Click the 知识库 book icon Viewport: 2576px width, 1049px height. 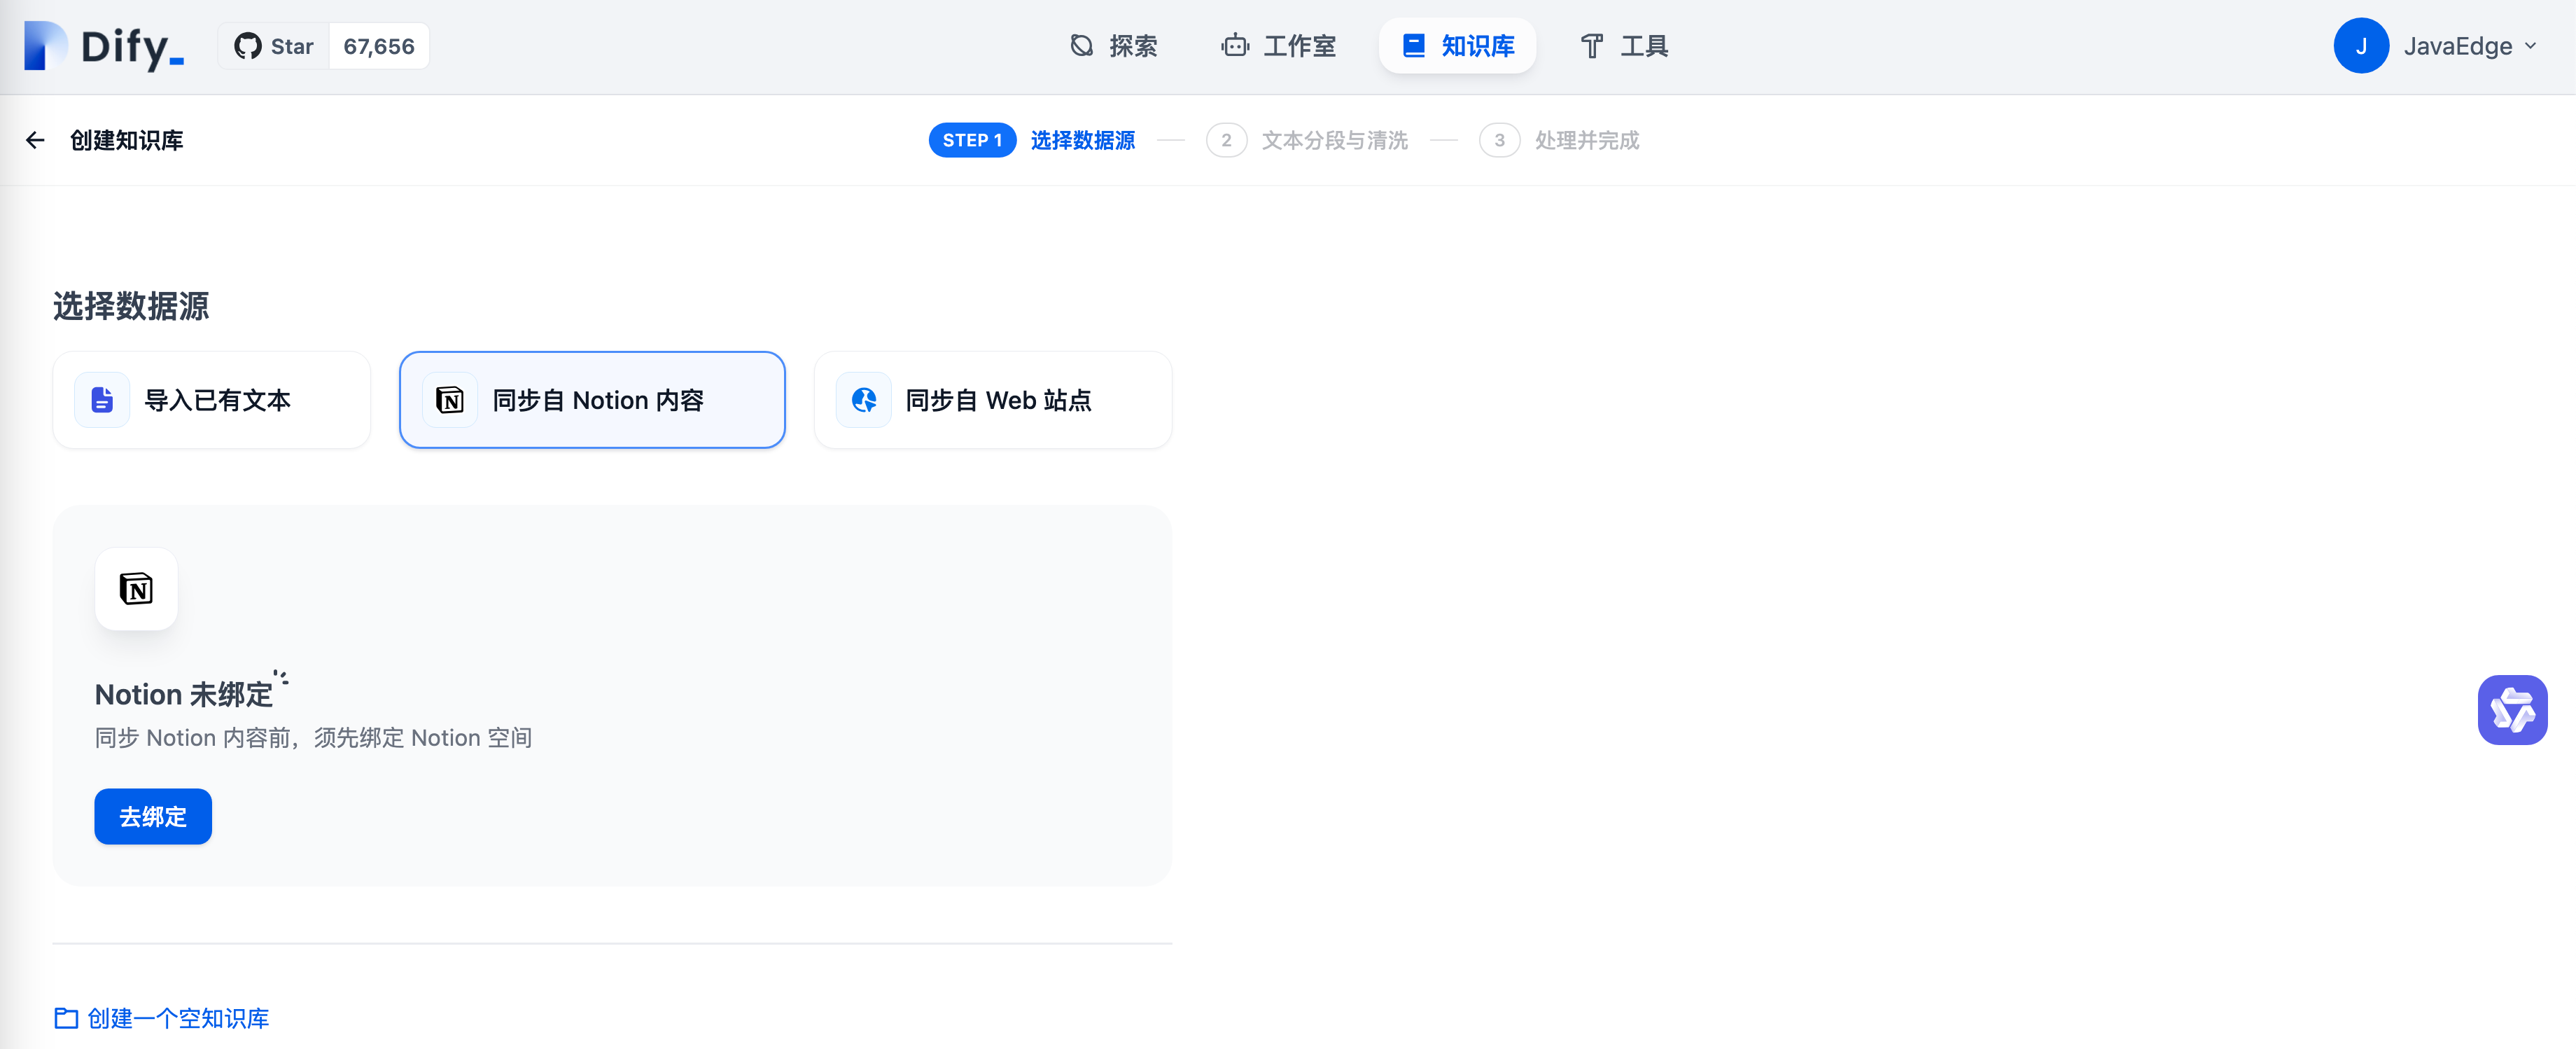click(x=1413, y=45)
